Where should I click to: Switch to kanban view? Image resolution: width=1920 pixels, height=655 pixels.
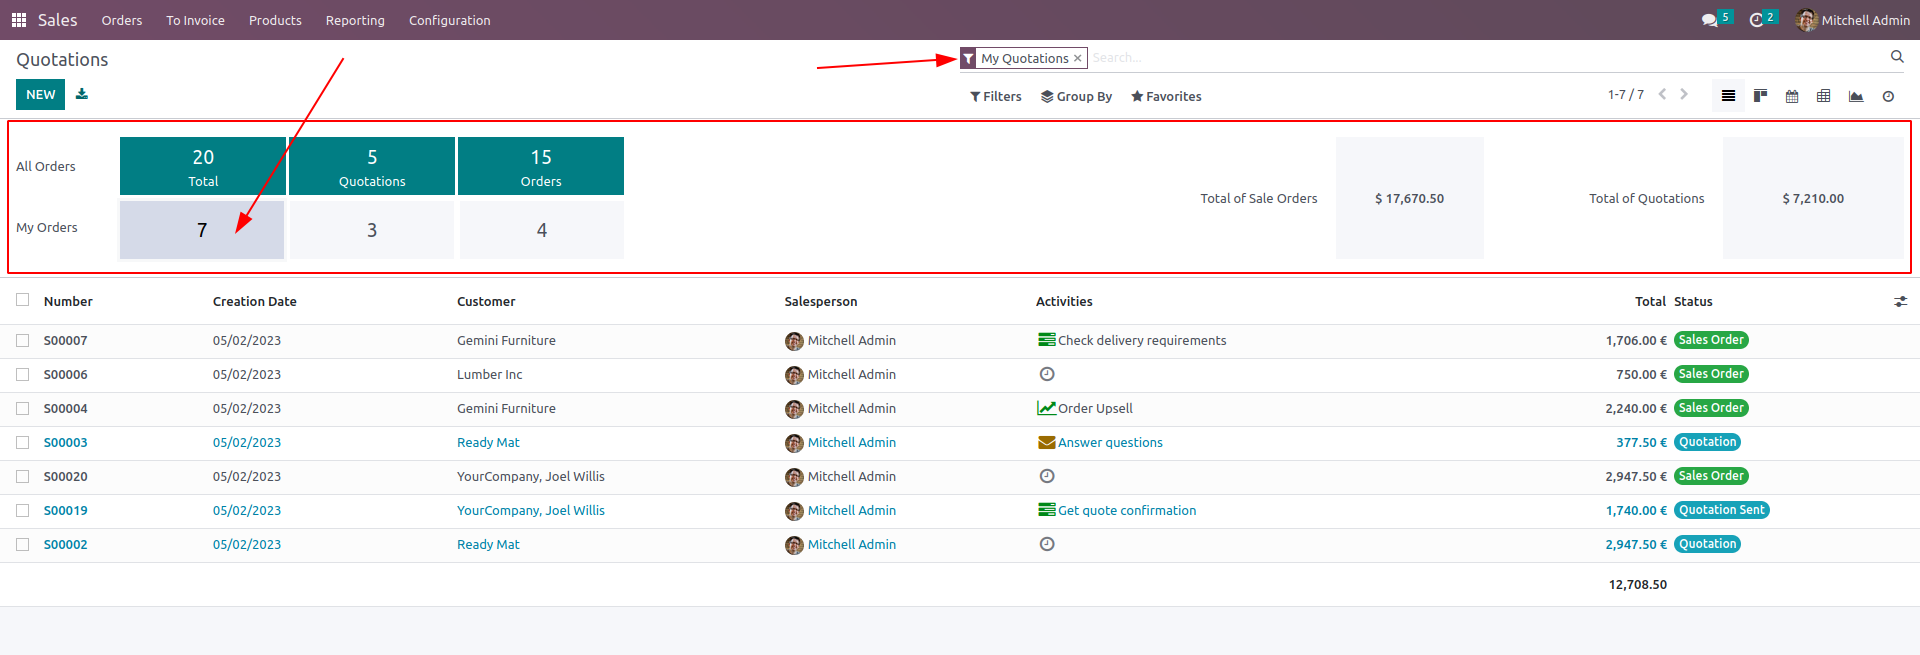click(x=1760, y=96)
